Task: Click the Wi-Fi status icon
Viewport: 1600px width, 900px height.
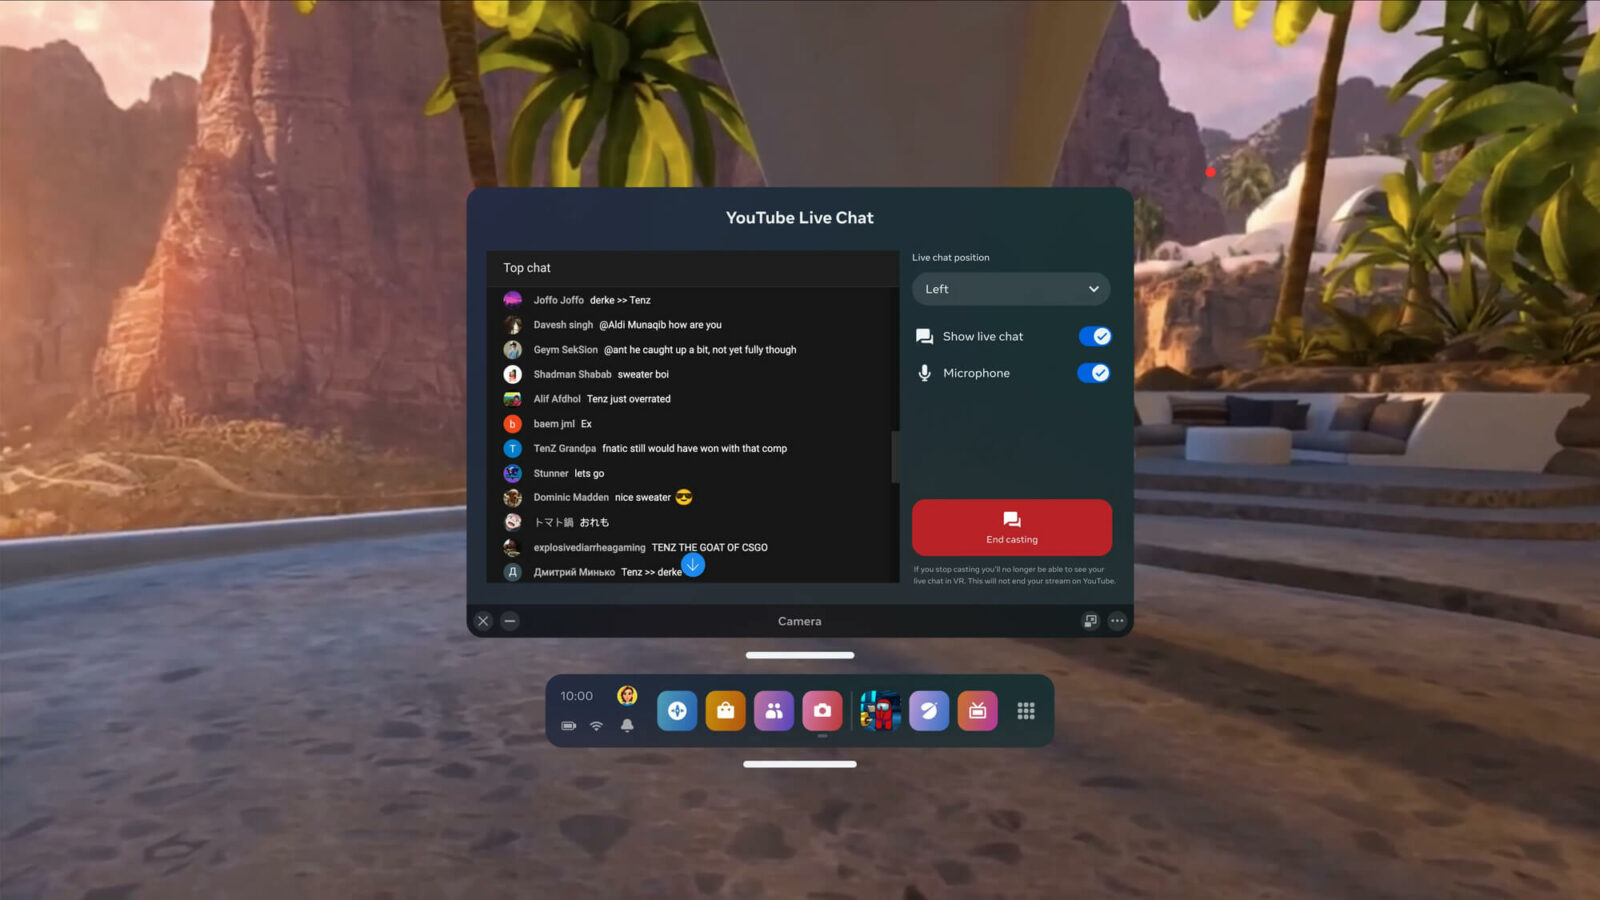Action: pyautogui.click(x=597, y=726)
